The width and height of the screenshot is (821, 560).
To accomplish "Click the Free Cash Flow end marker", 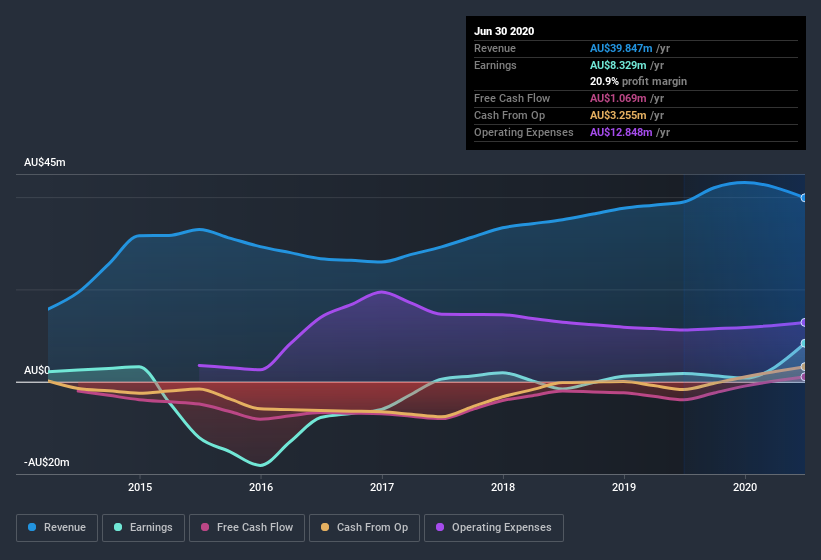I will (804, 376).
